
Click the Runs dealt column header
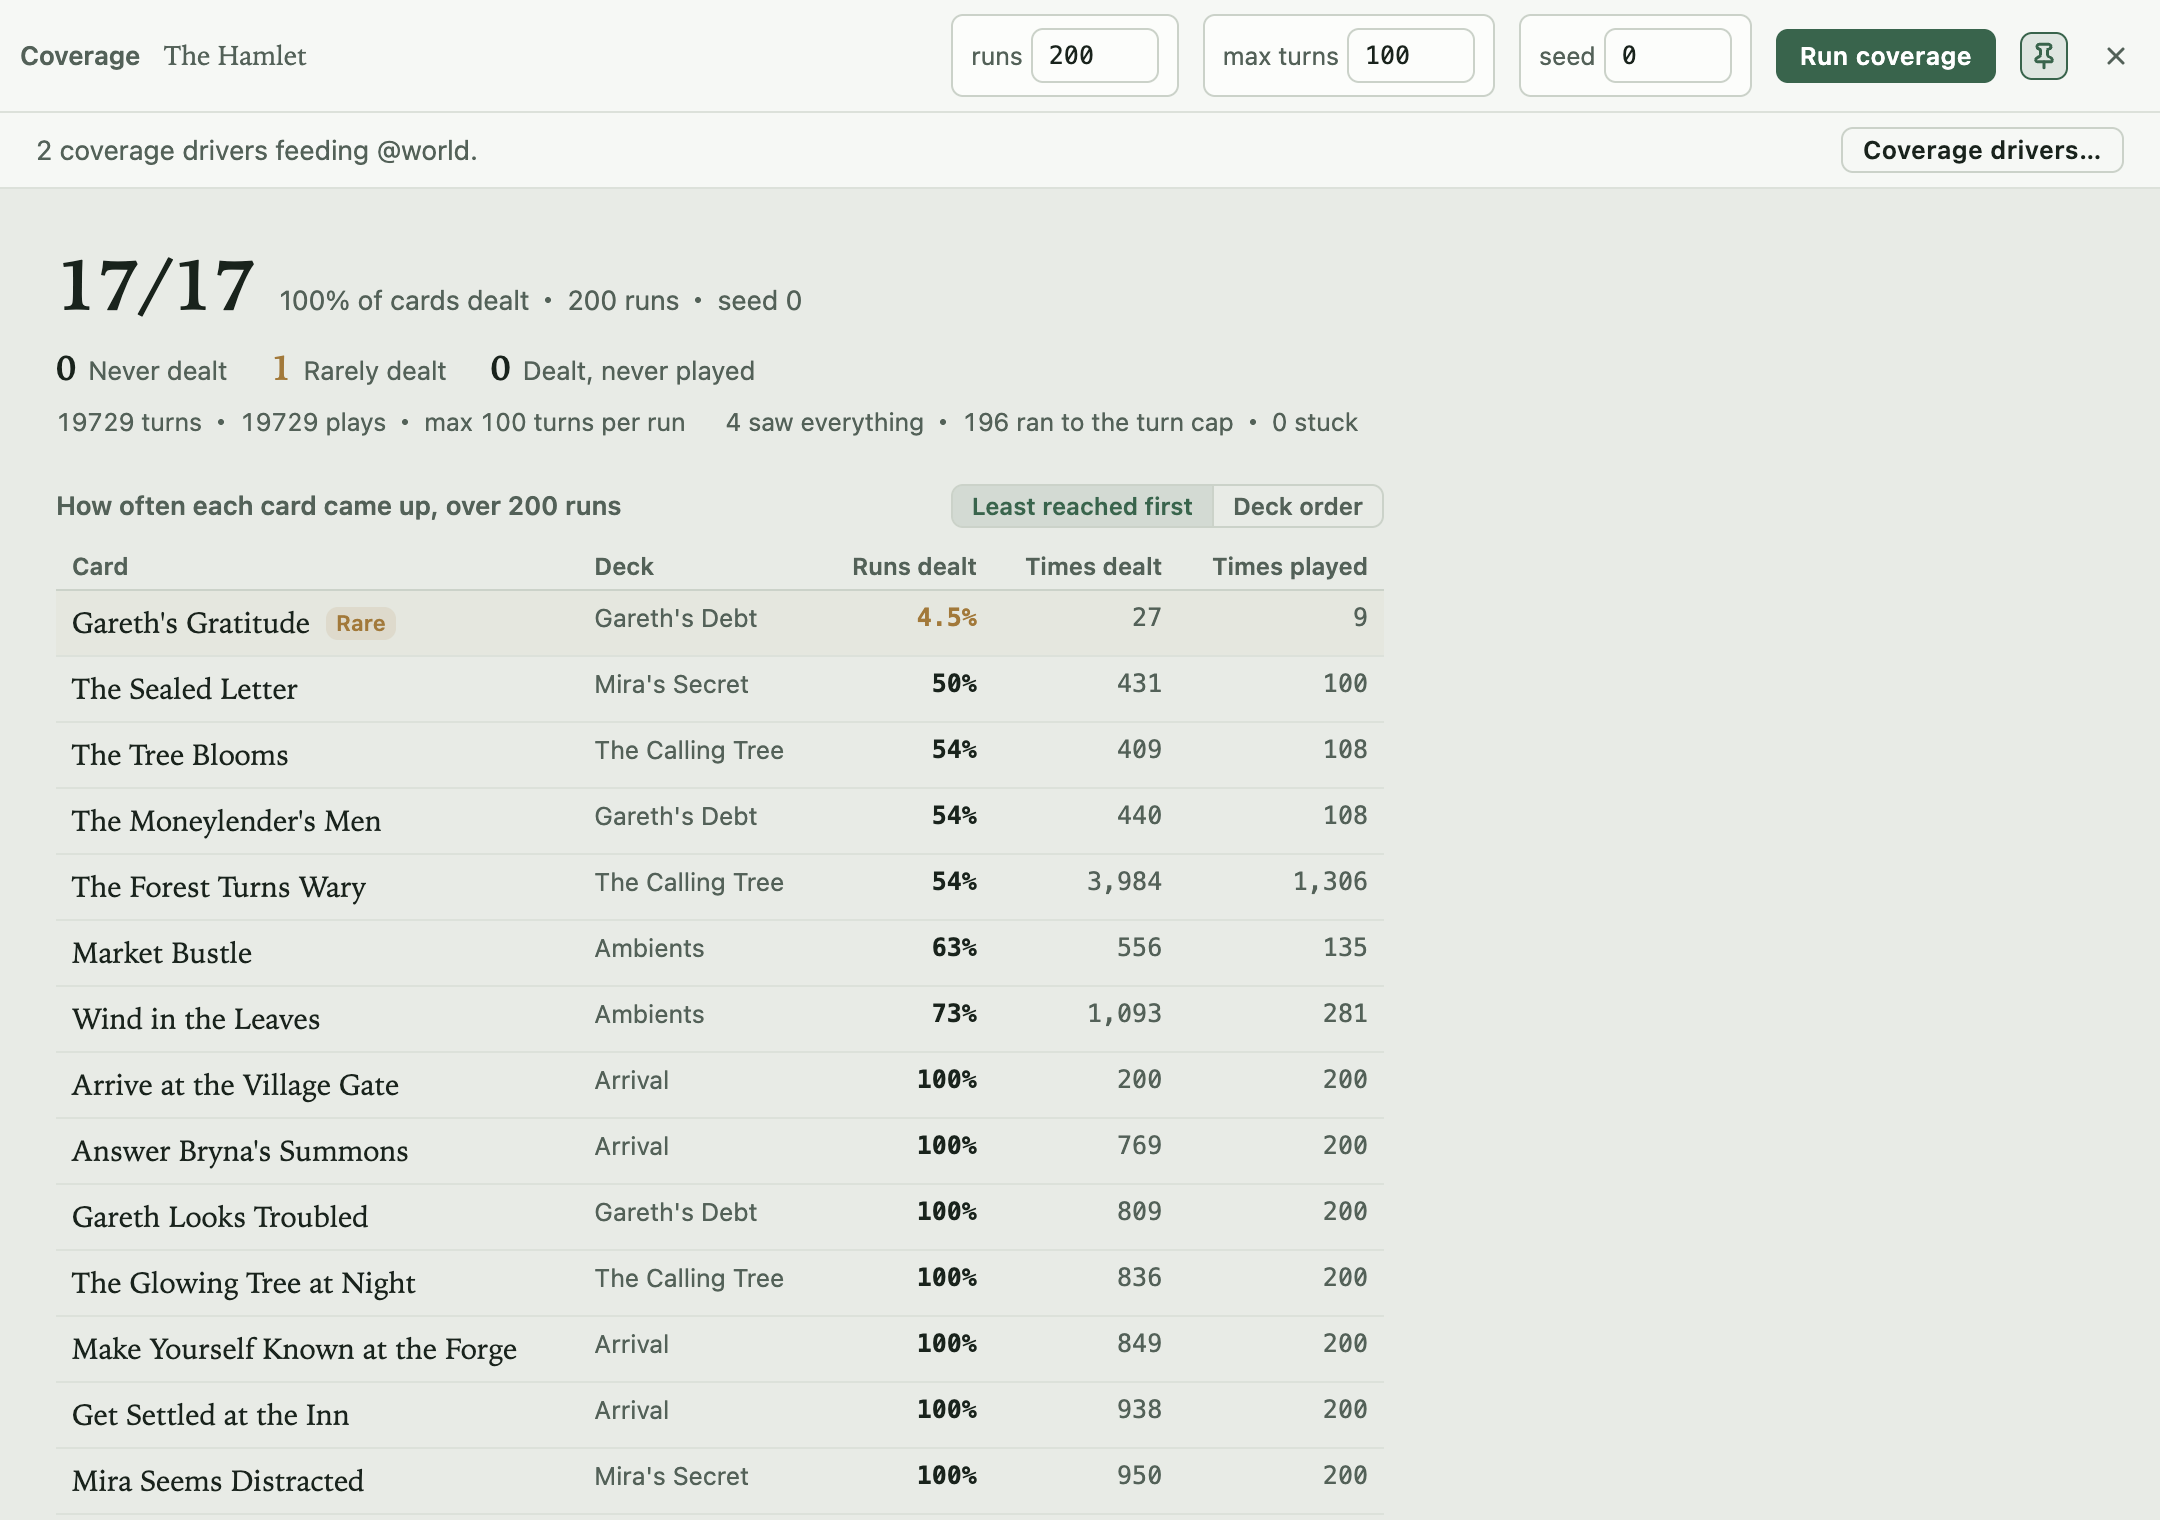pos(914,566)
